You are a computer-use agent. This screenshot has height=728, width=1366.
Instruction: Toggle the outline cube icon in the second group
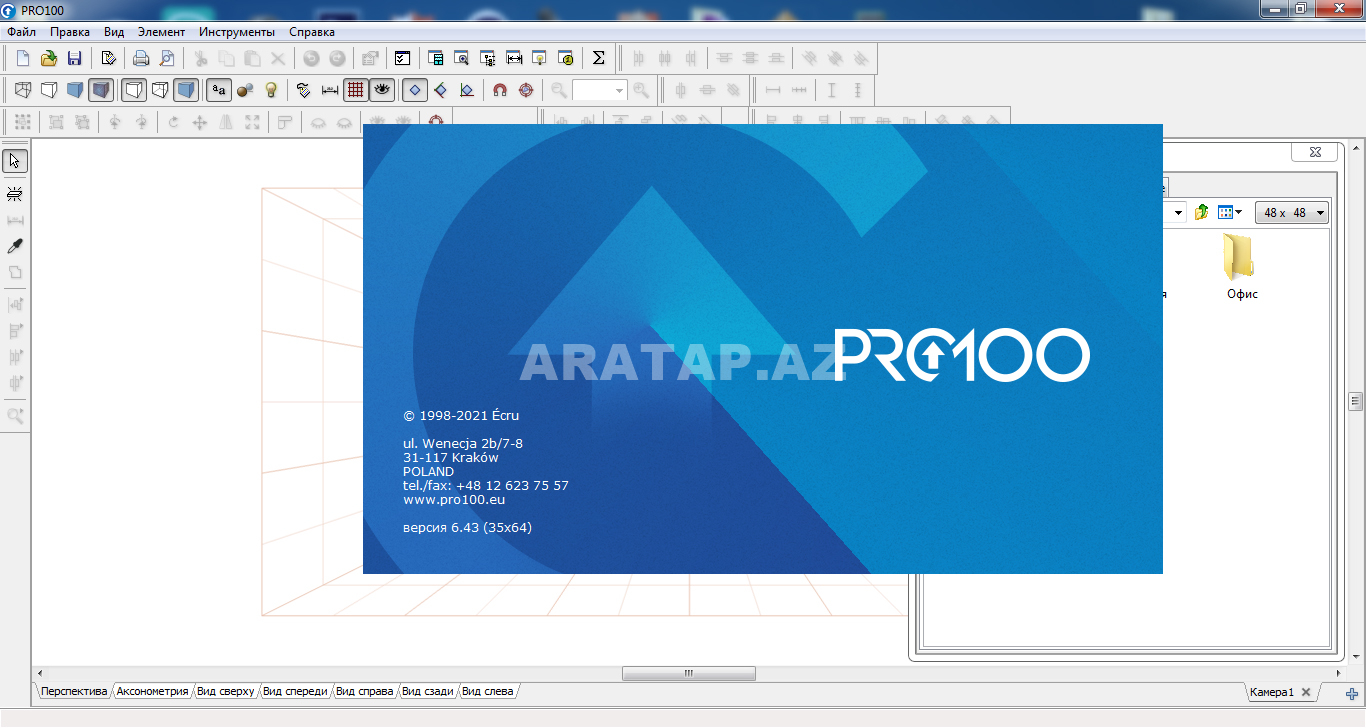[x=134, y=90]
